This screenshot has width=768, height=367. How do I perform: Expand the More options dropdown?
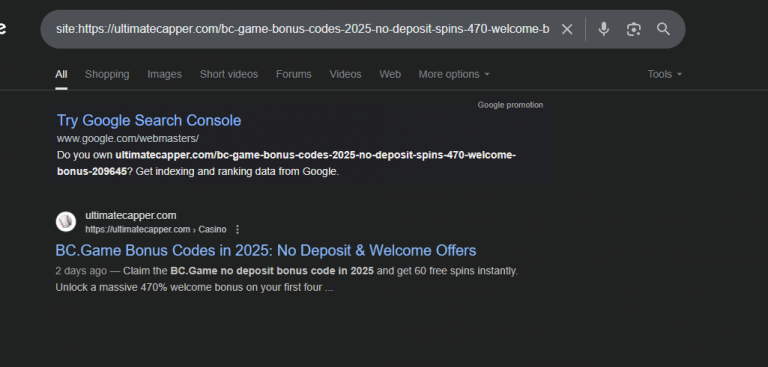(x=454, y=74)
